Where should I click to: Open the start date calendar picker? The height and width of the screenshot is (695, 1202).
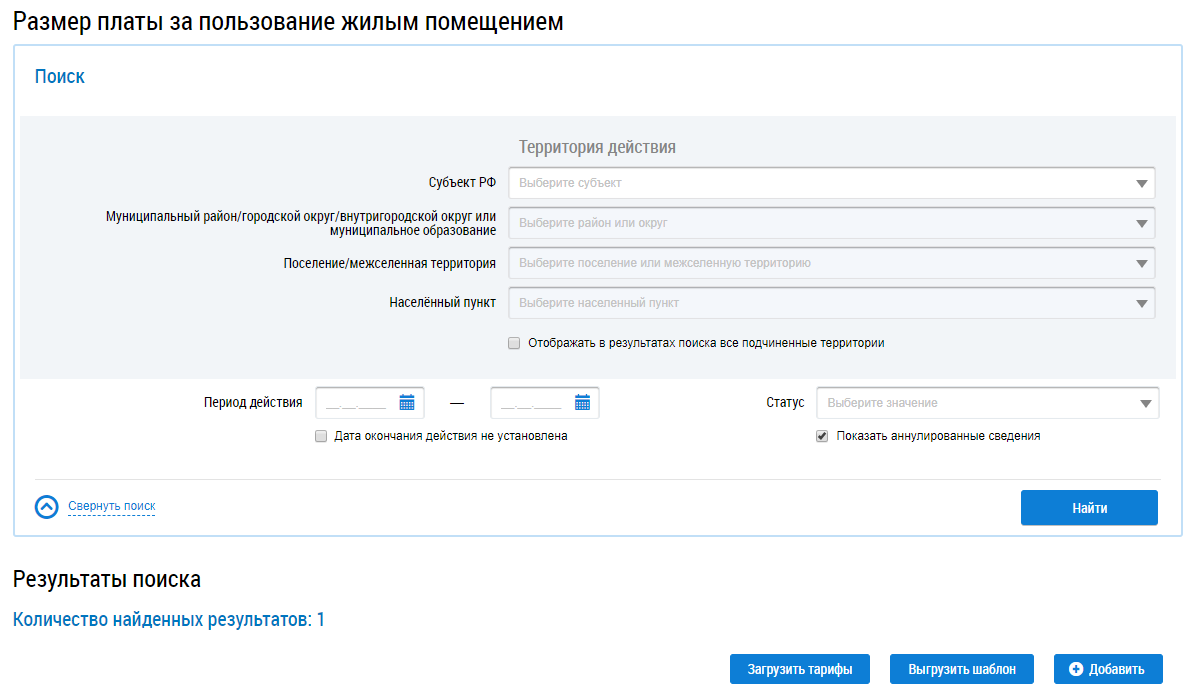(x=407, y=403)
